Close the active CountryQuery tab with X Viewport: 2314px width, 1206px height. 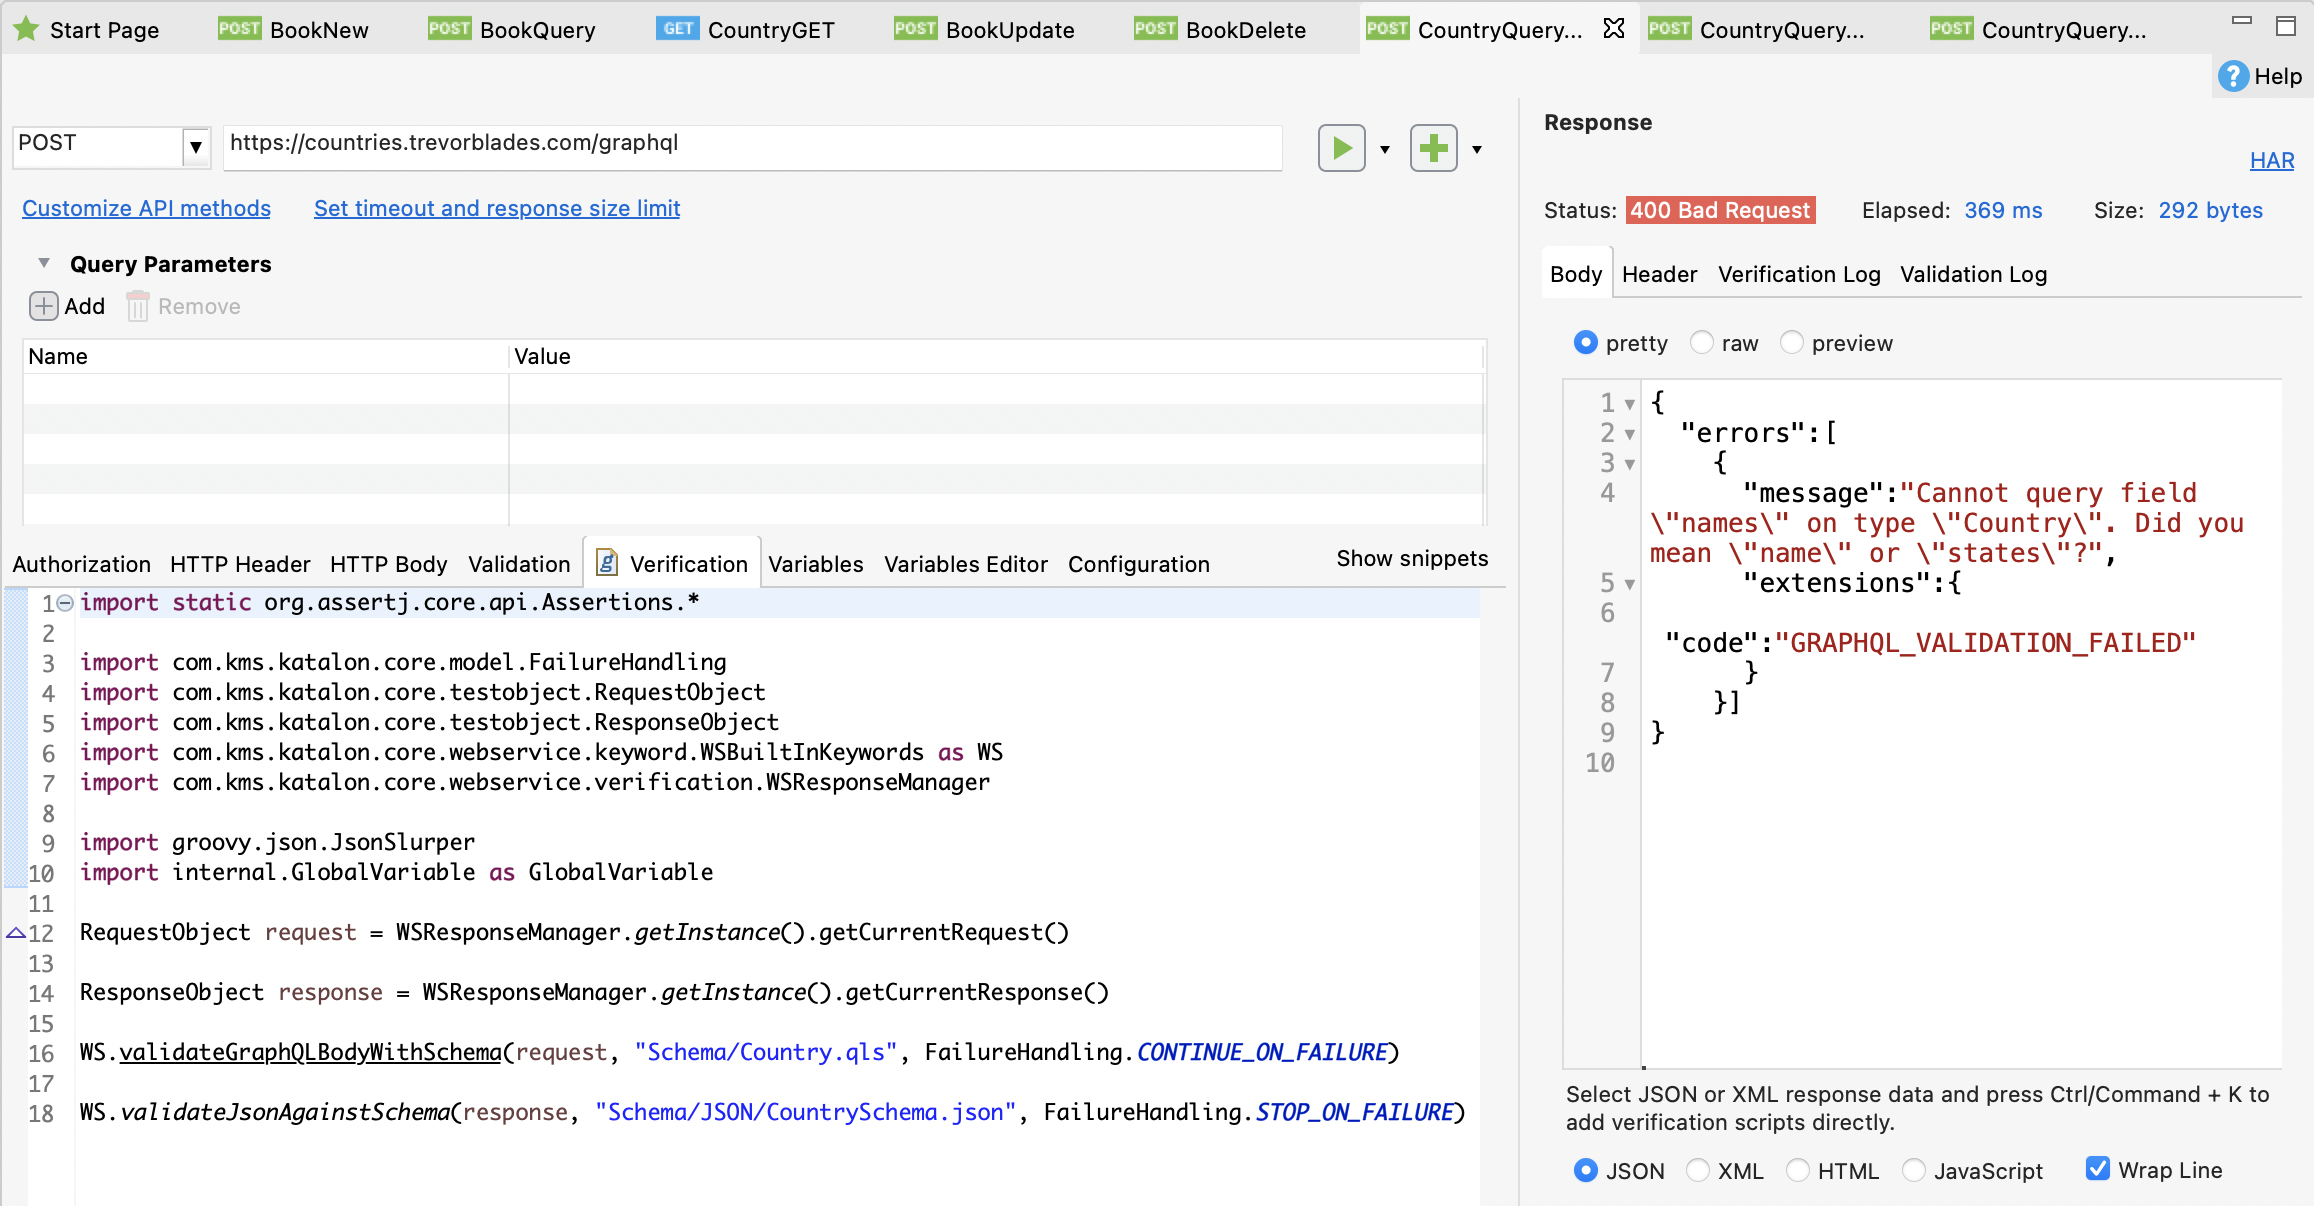point(1613,29)
